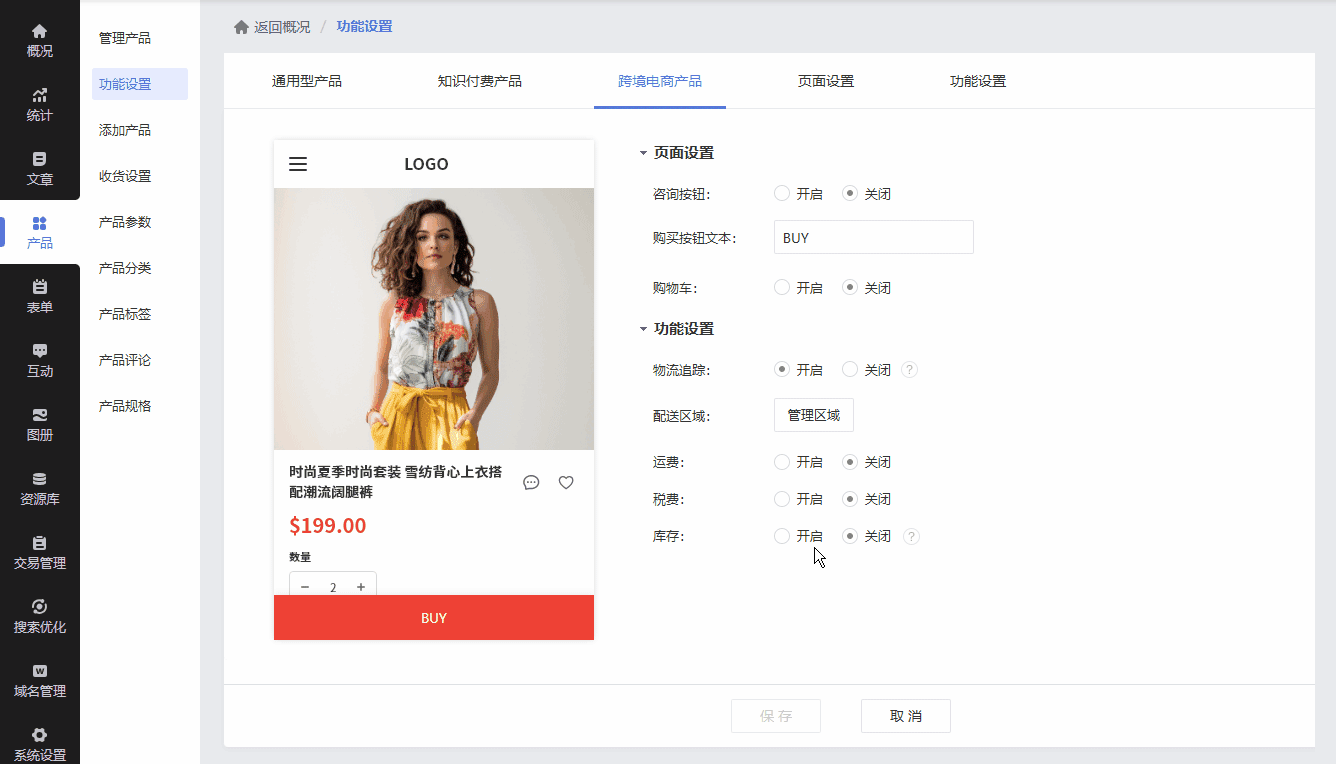Click the red BUY button in preview
1336x764 pixels.
pos(434,618)
